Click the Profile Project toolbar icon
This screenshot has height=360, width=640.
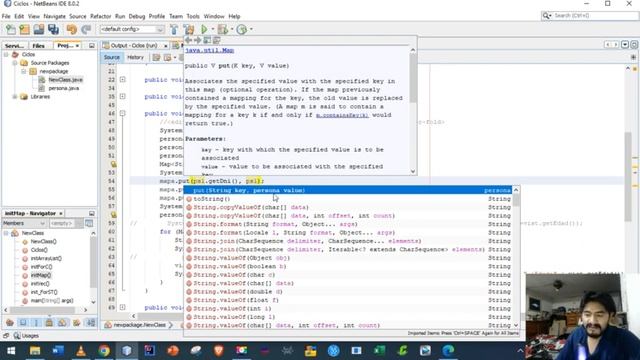242,29
